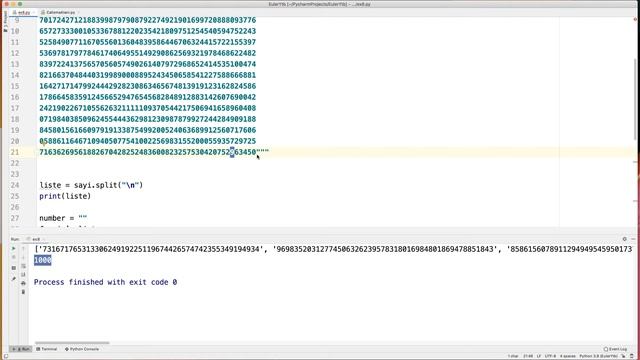Click the 4 spaces indent selector
The height and width of the screenshot is (360, 640).
[x=568, y=356]
